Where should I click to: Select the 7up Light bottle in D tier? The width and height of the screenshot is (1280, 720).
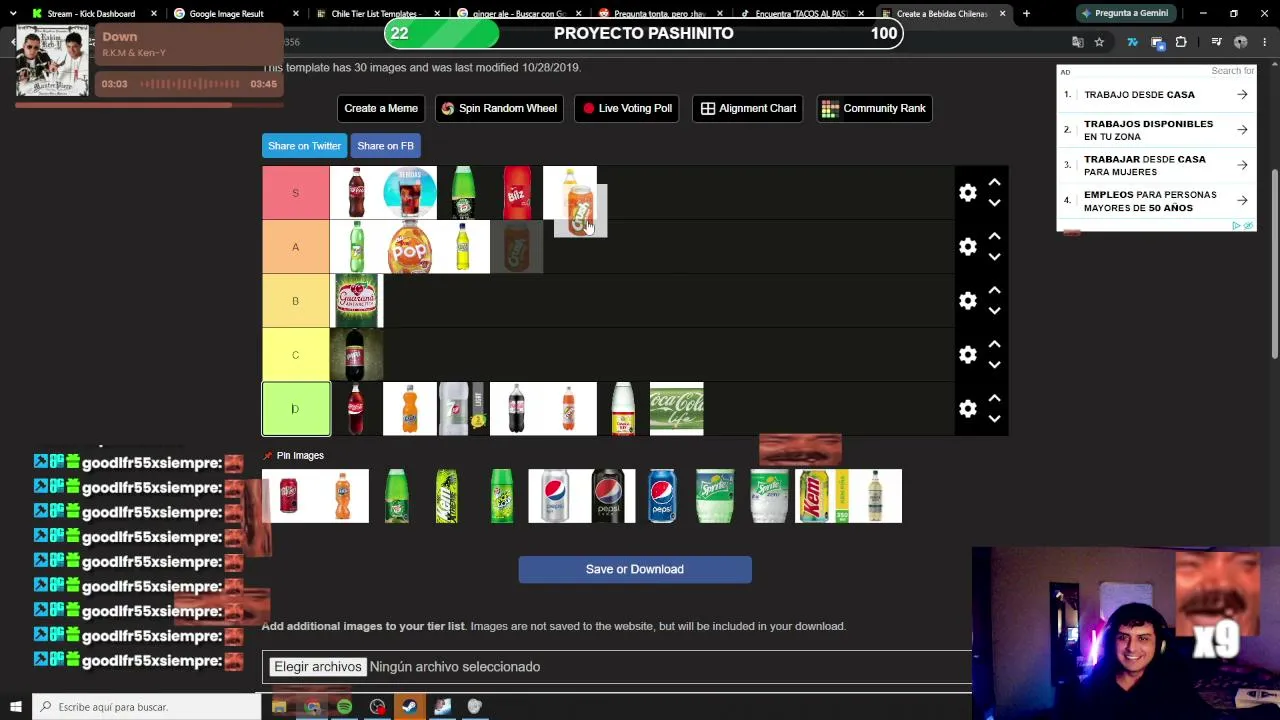463,409
